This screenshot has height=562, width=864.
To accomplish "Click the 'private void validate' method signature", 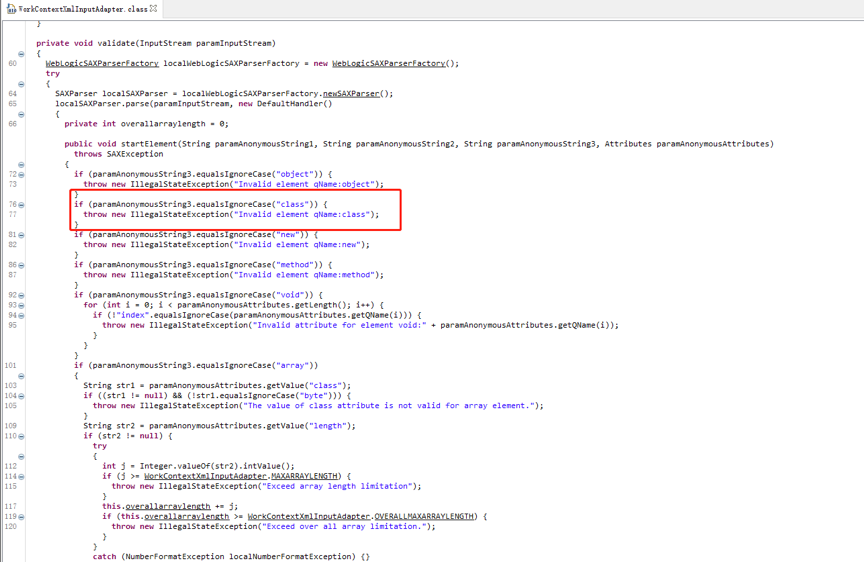I will point(156,43).
